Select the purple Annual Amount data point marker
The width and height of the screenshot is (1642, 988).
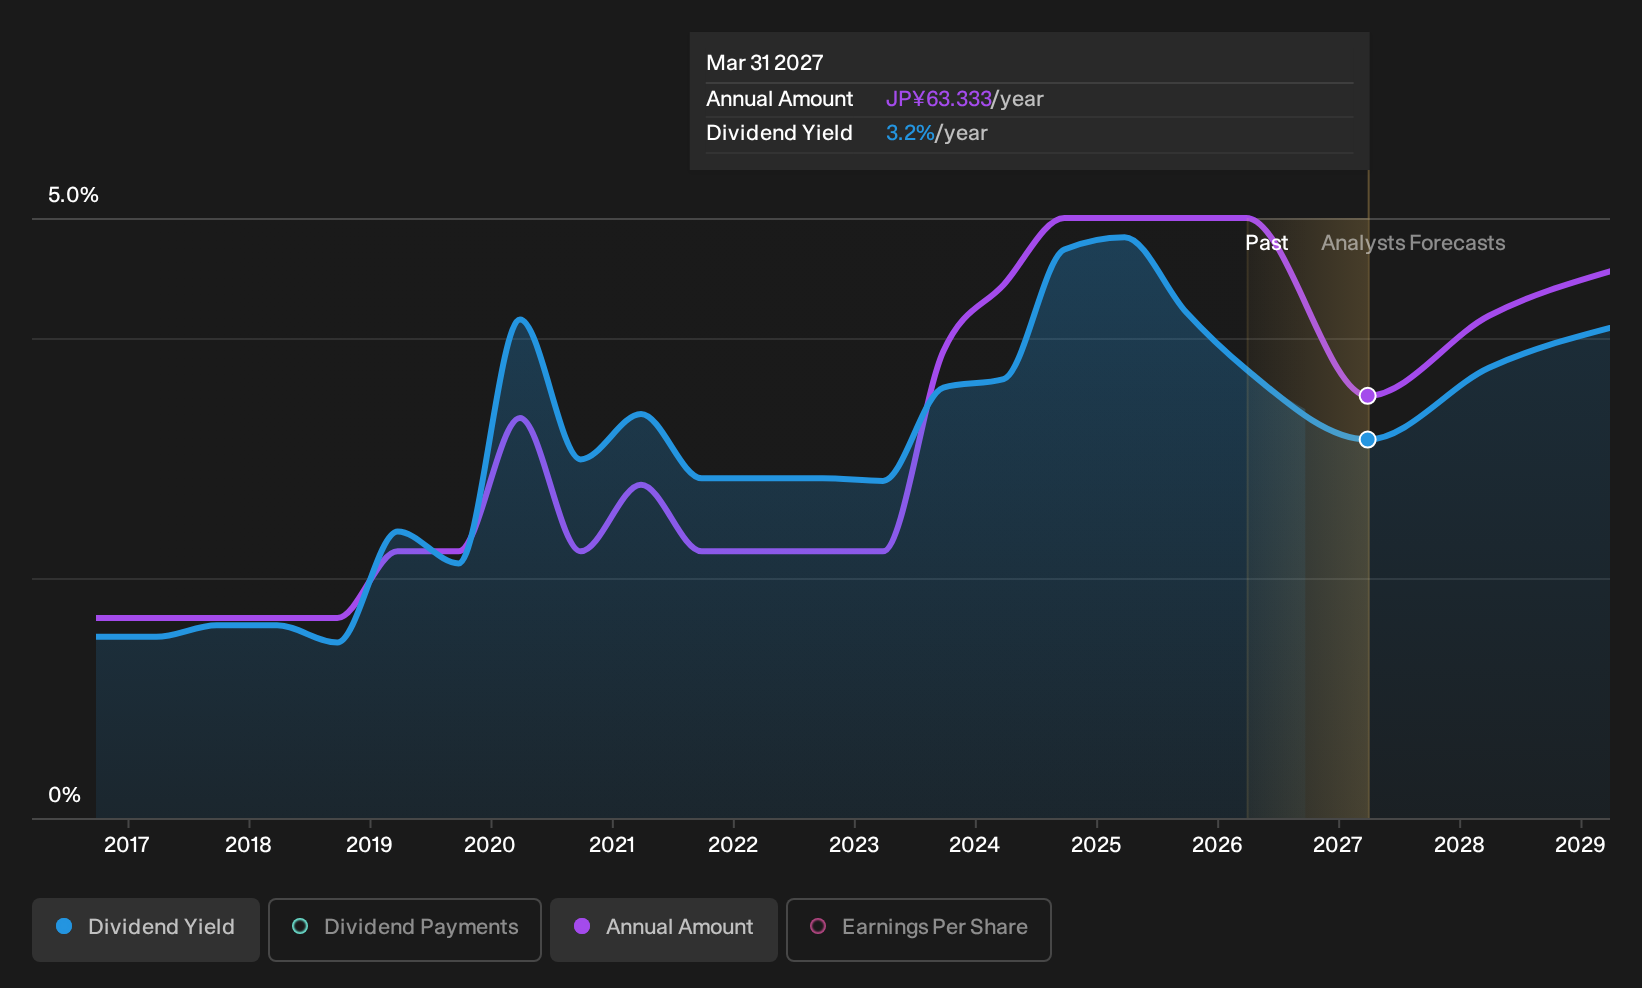(x=1368, y=396)
